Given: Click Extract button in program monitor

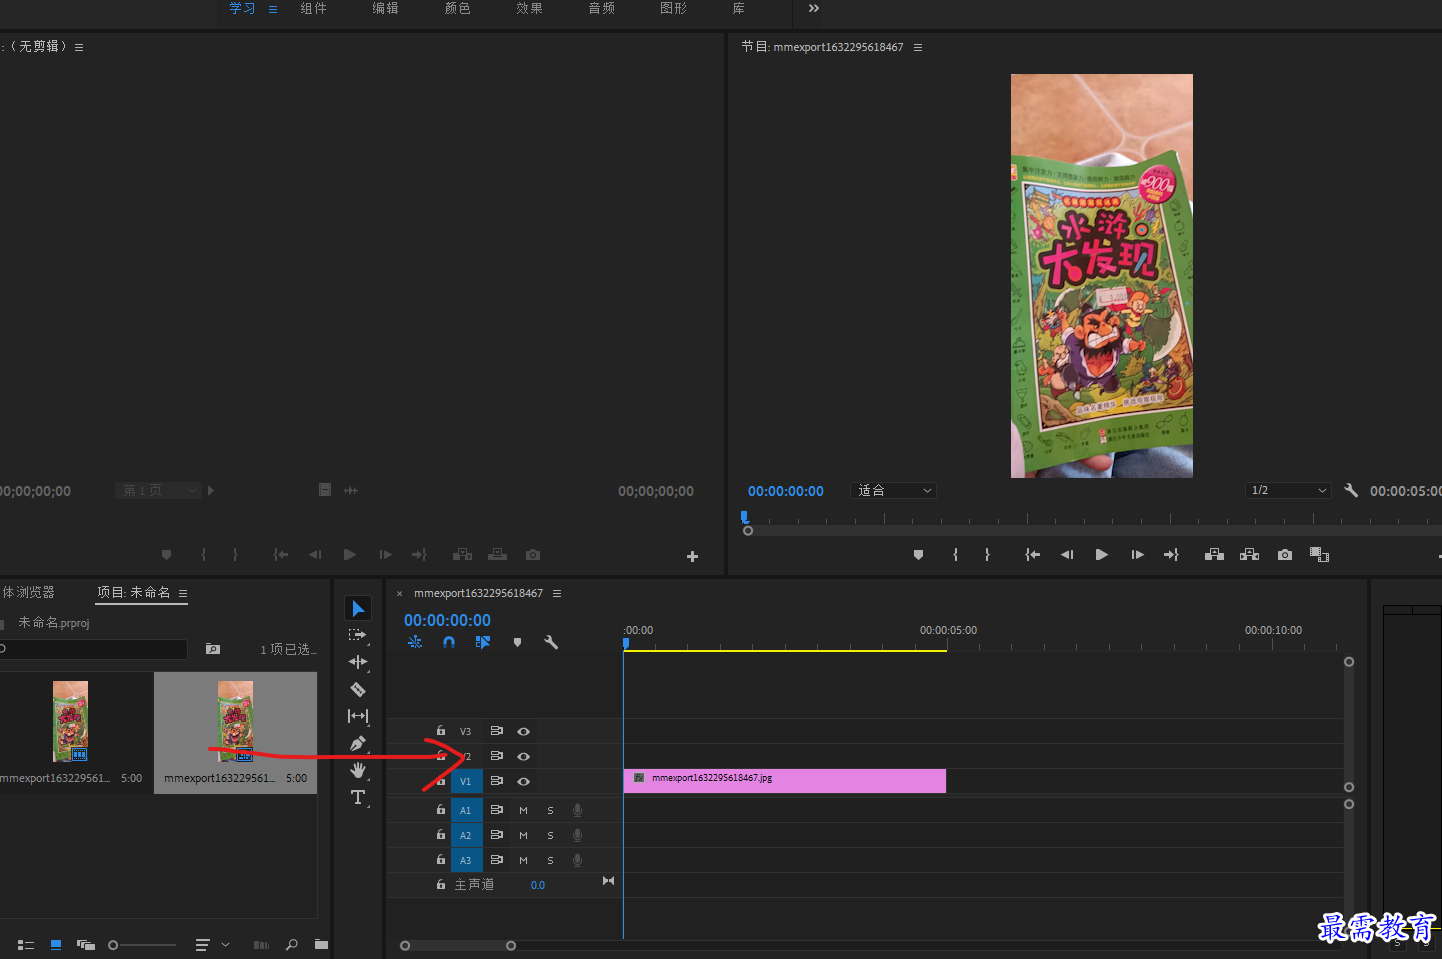Looking at the screenshot, I should click(1250, 555).
